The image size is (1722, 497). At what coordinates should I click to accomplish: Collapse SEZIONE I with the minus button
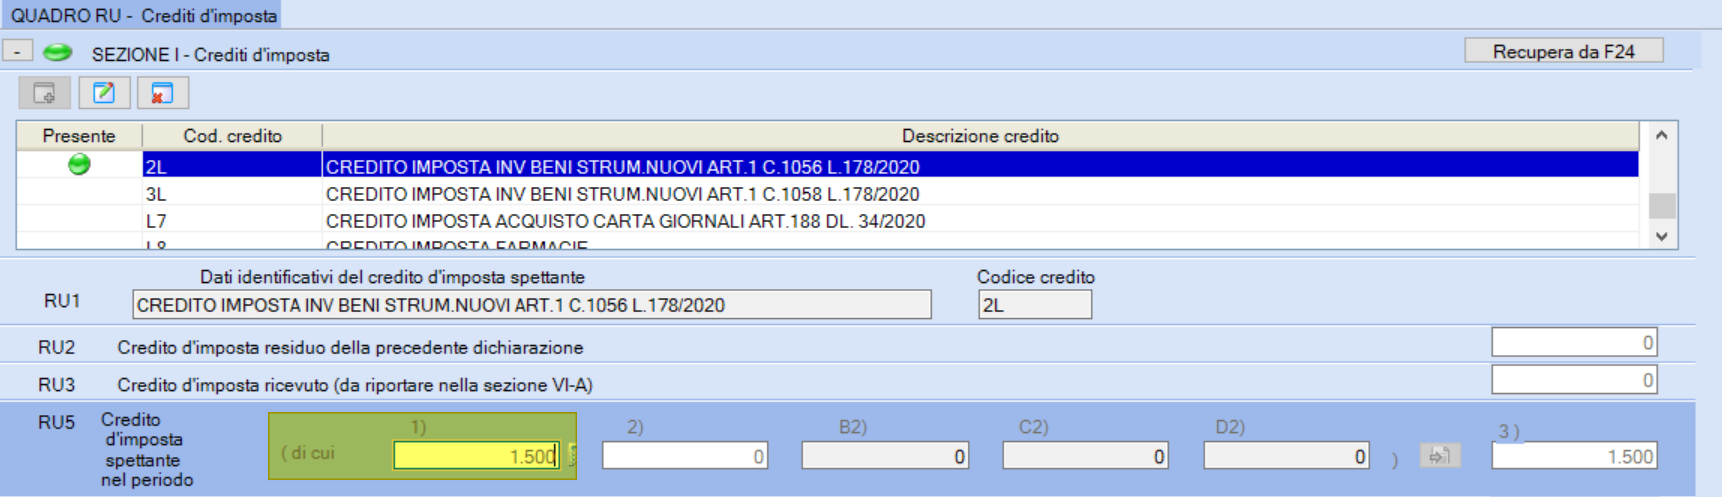click(18, 51)
